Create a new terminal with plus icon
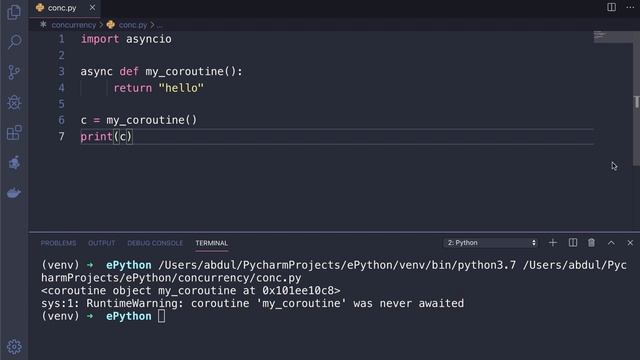 point(553,243)
